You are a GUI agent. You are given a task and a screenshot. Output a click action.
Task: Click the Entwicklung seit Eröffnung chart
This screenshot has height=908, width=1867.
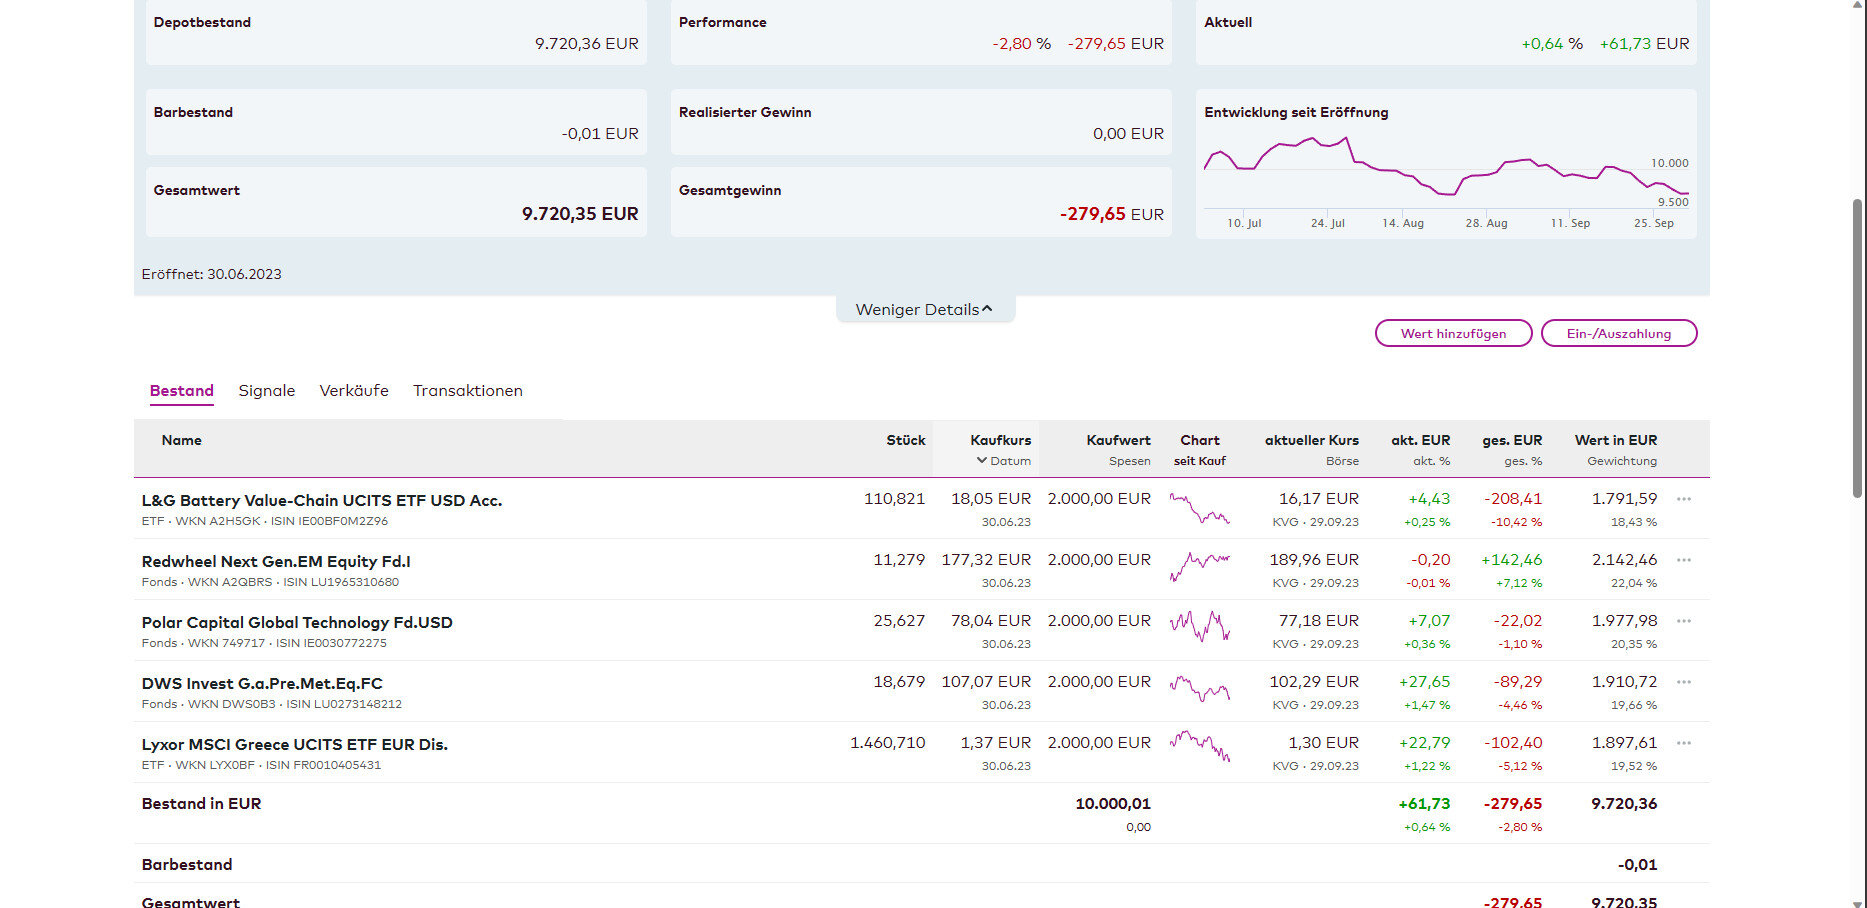[1445, 175]
